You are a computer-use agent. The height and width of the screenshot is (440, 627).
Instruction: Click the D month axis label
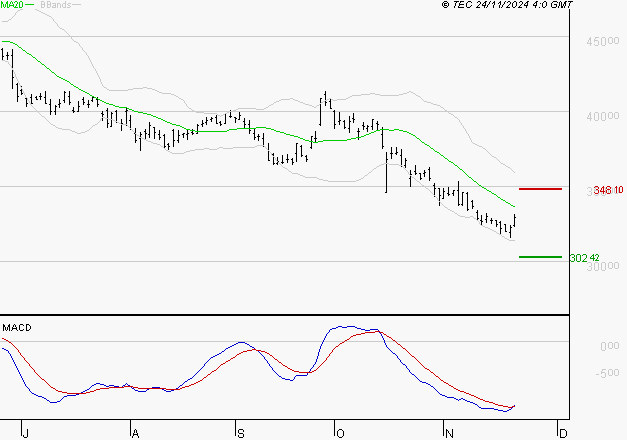tap(563, 433)
